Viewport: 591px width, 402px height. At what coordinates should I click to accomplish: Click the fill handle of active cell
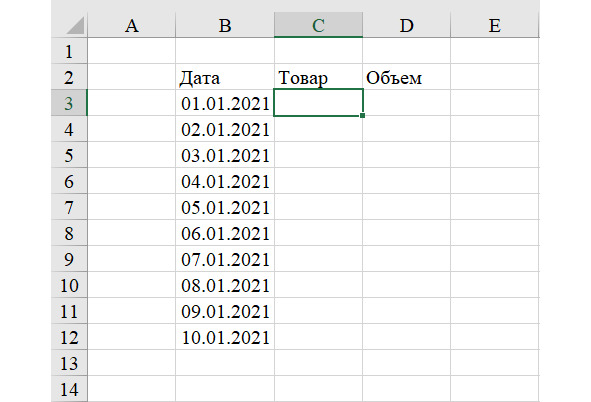363,116
